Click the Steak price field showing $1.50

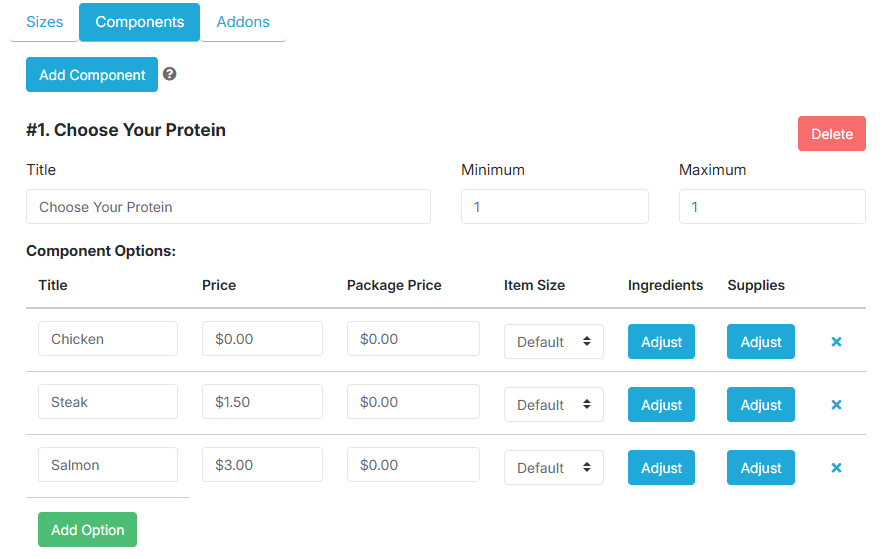coord(262,402)
